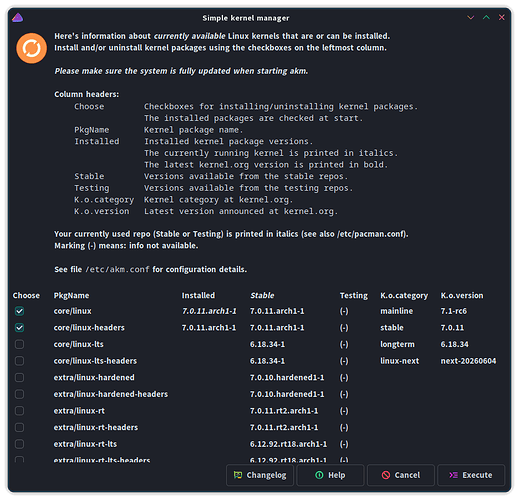This screenshot has width=518, height=500.
Task: Click the Changelog button's flag icon
Action: click(238, 475)
